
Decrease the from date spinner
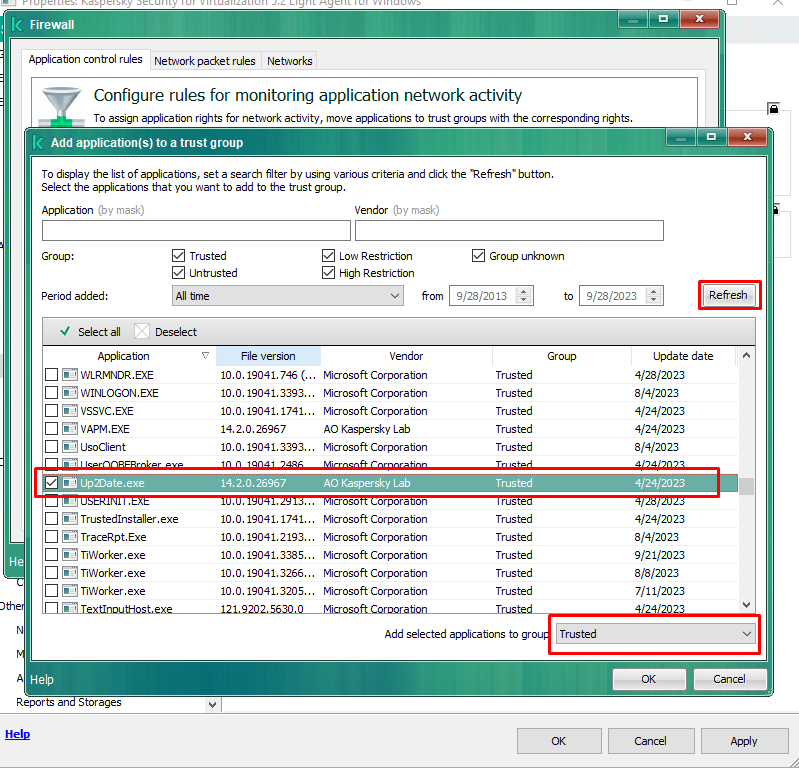(524, 300)
